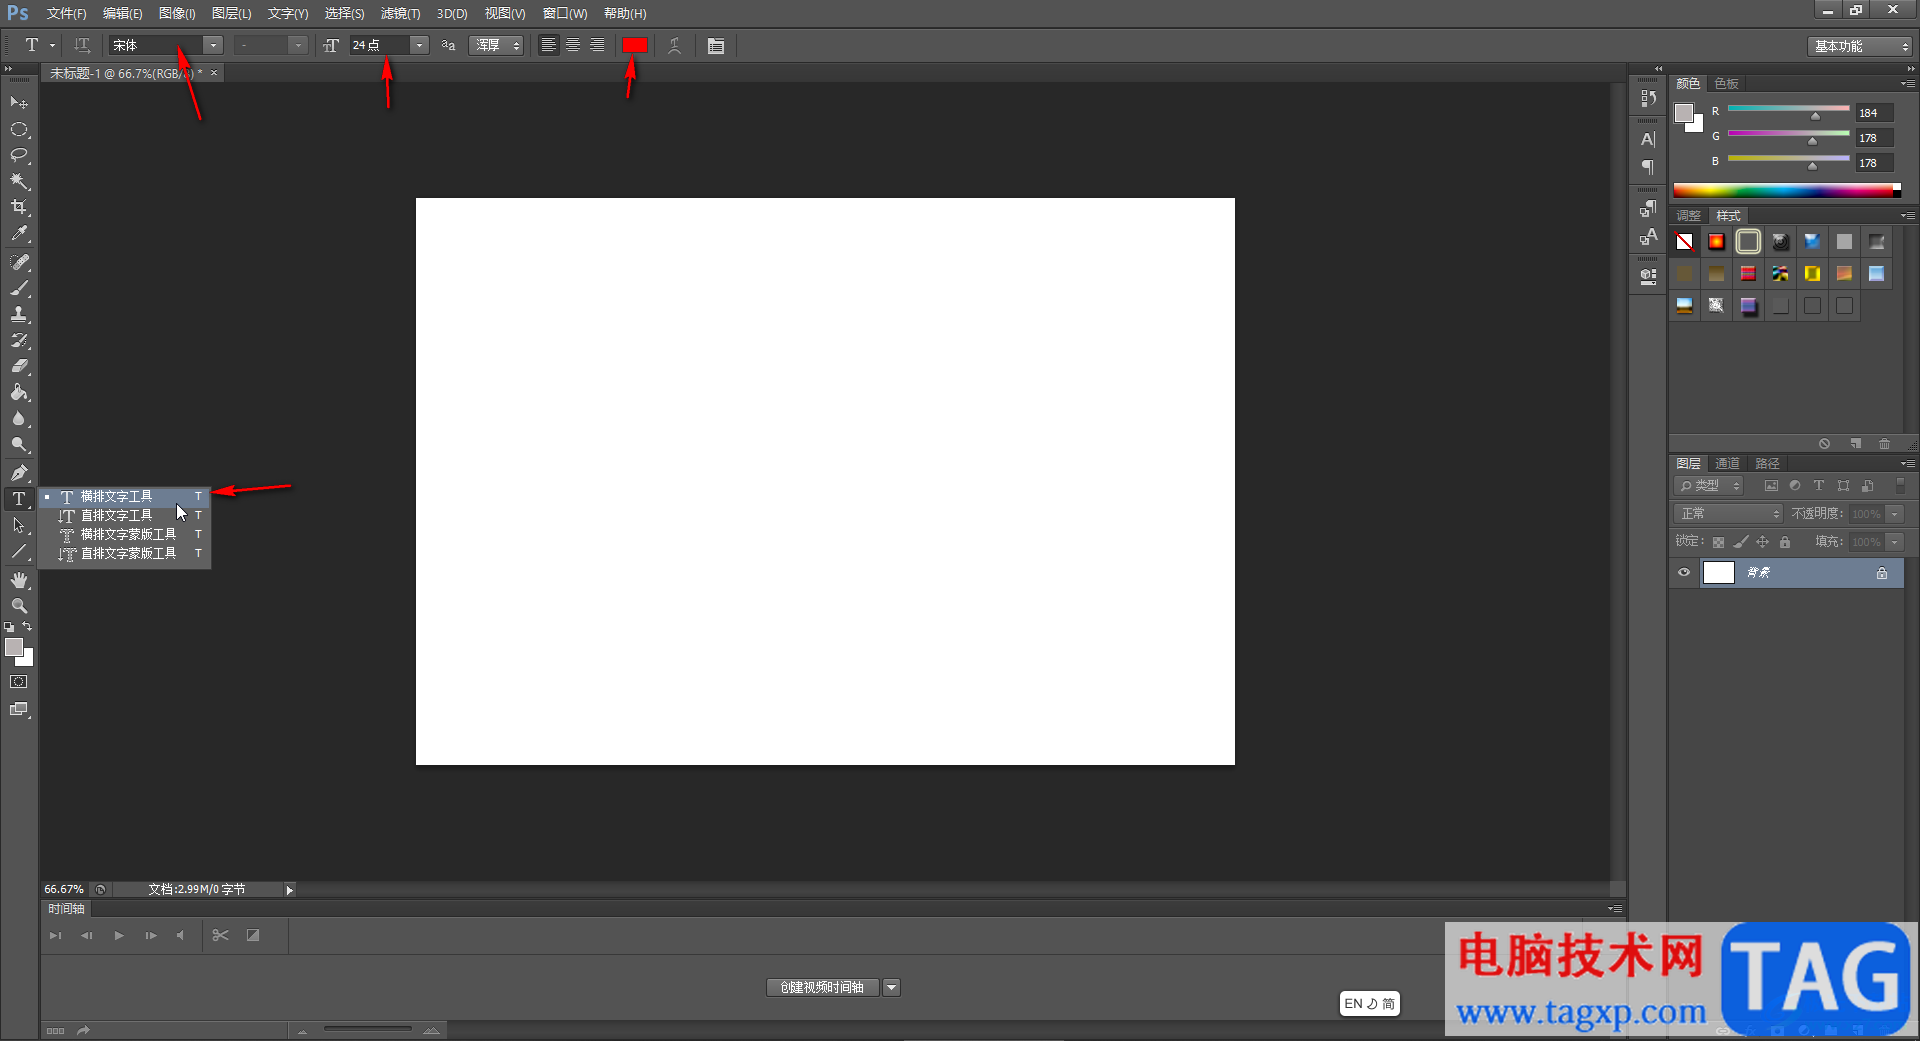This screenshot has width=1920, height=1041.
Task: Click the color spectrum ramp
Action: 1786,191
